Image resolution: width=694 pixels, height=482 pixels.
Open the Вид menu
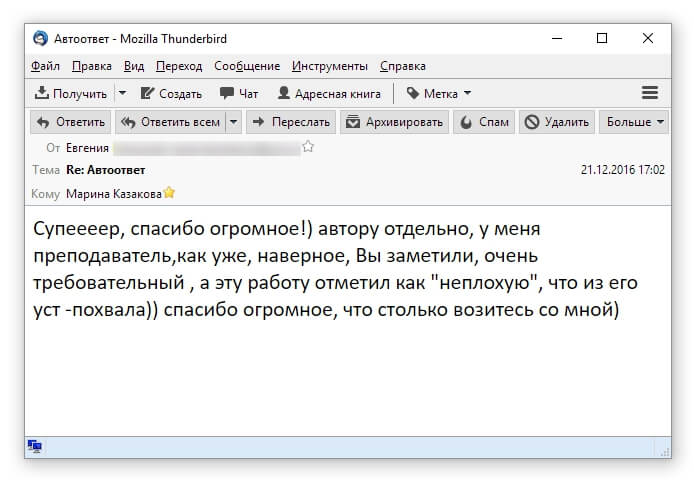[134, 66]
